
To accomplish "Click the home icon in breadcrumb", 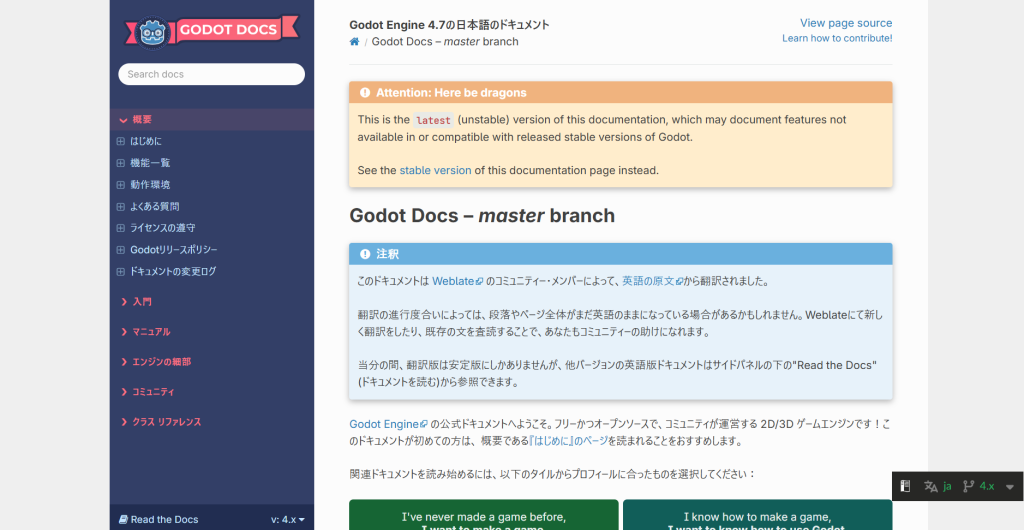I will point(355,42).
